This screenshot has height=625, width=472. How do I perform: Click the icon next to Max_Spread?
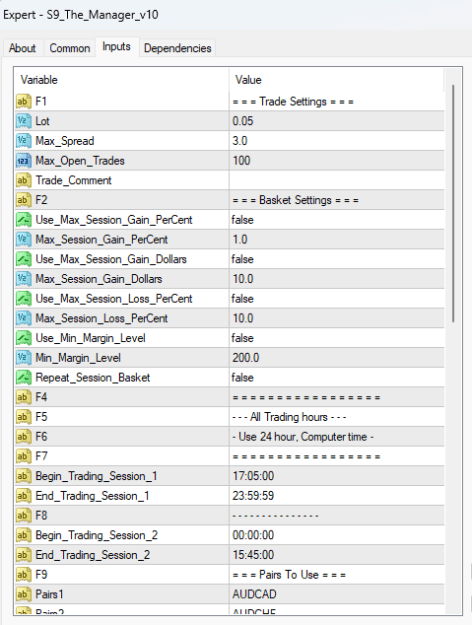tap(24, 141)
